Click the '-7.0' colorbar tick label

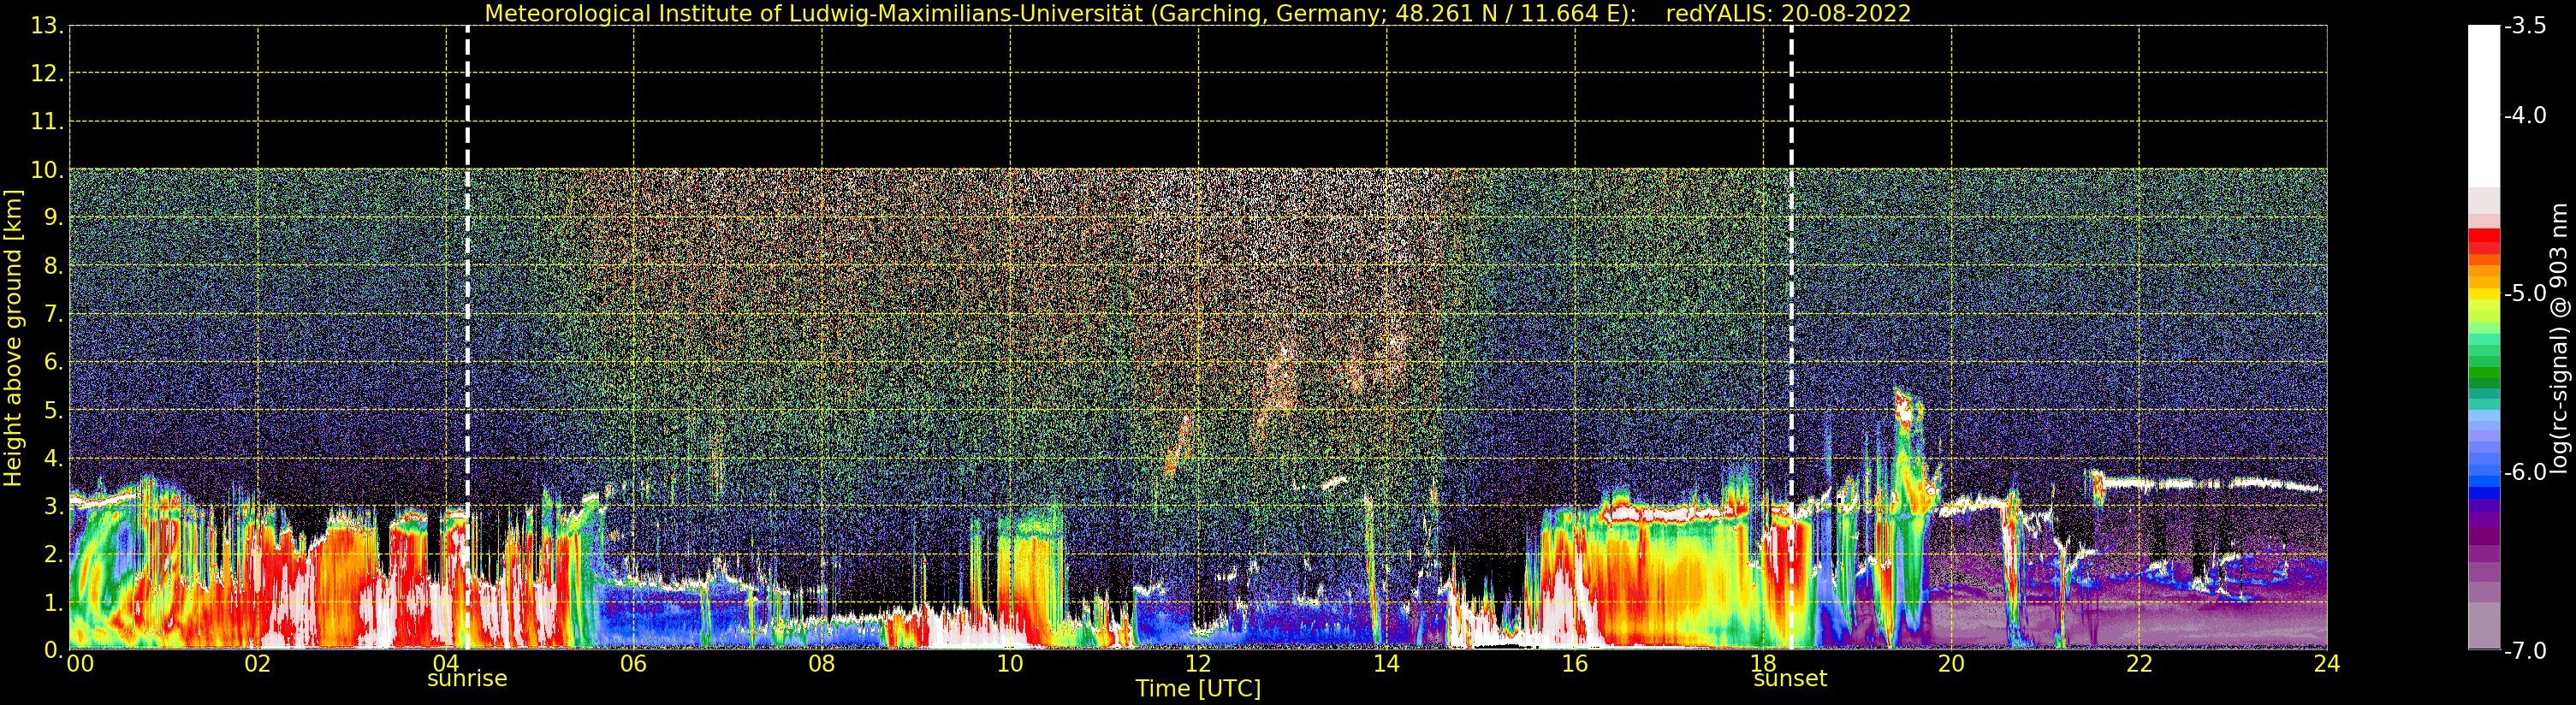pos(2525,650)
